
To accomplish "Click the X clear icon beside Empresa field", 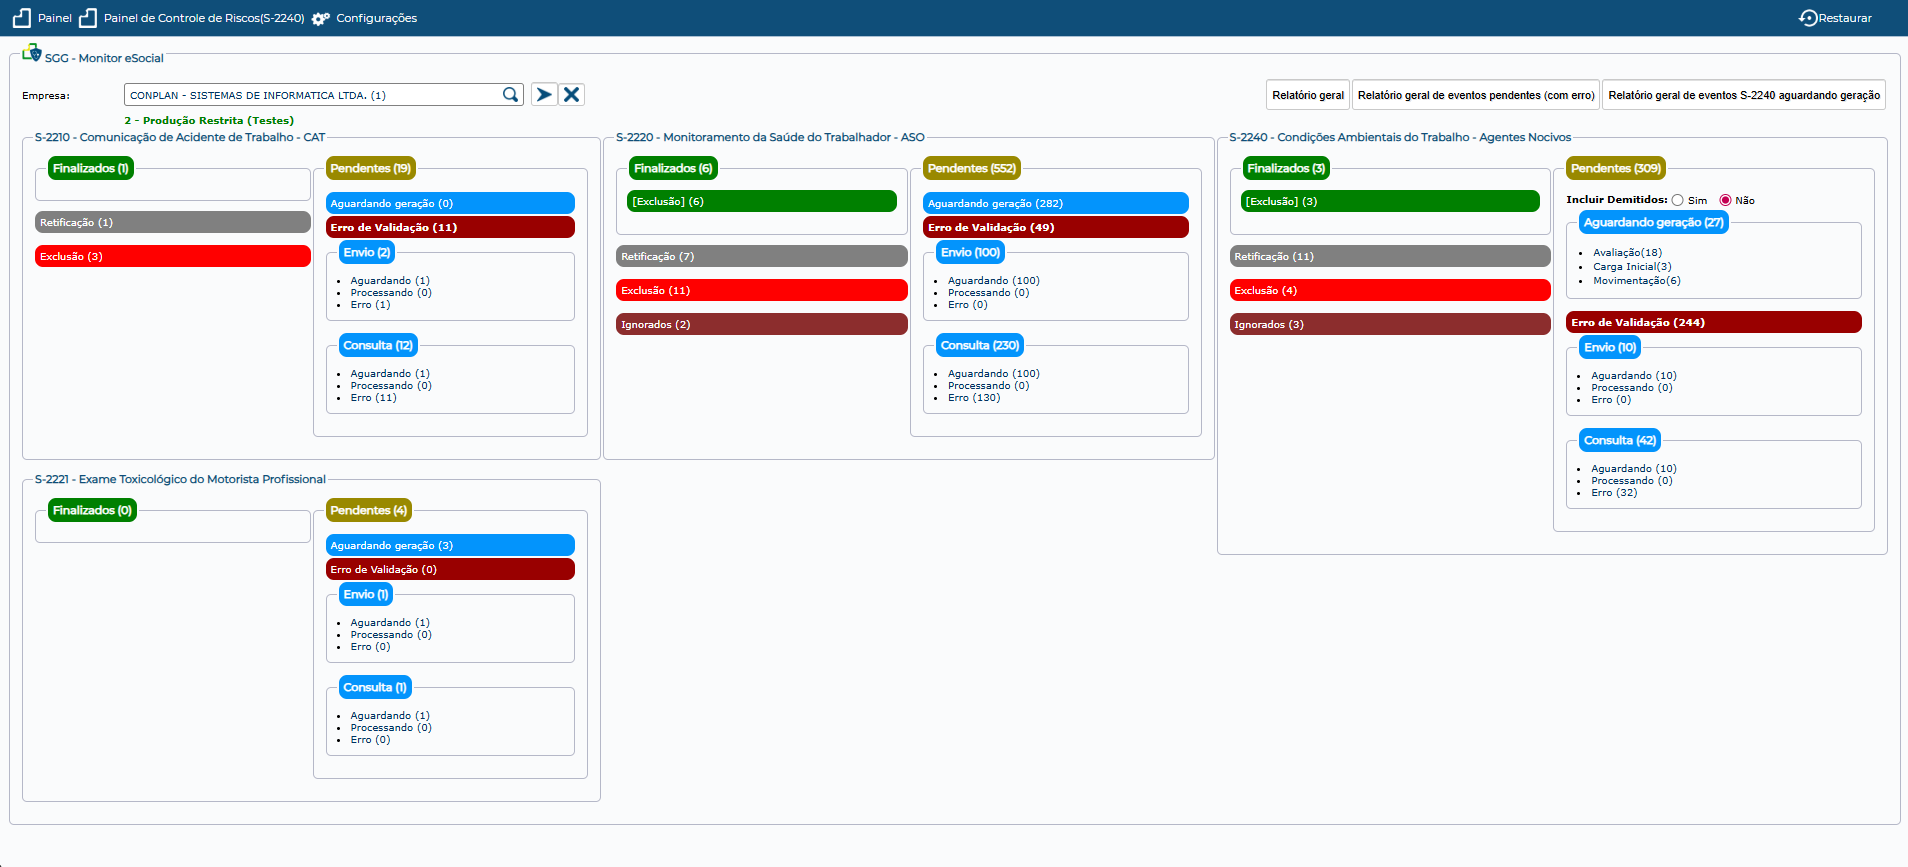I will coord(572,95).
